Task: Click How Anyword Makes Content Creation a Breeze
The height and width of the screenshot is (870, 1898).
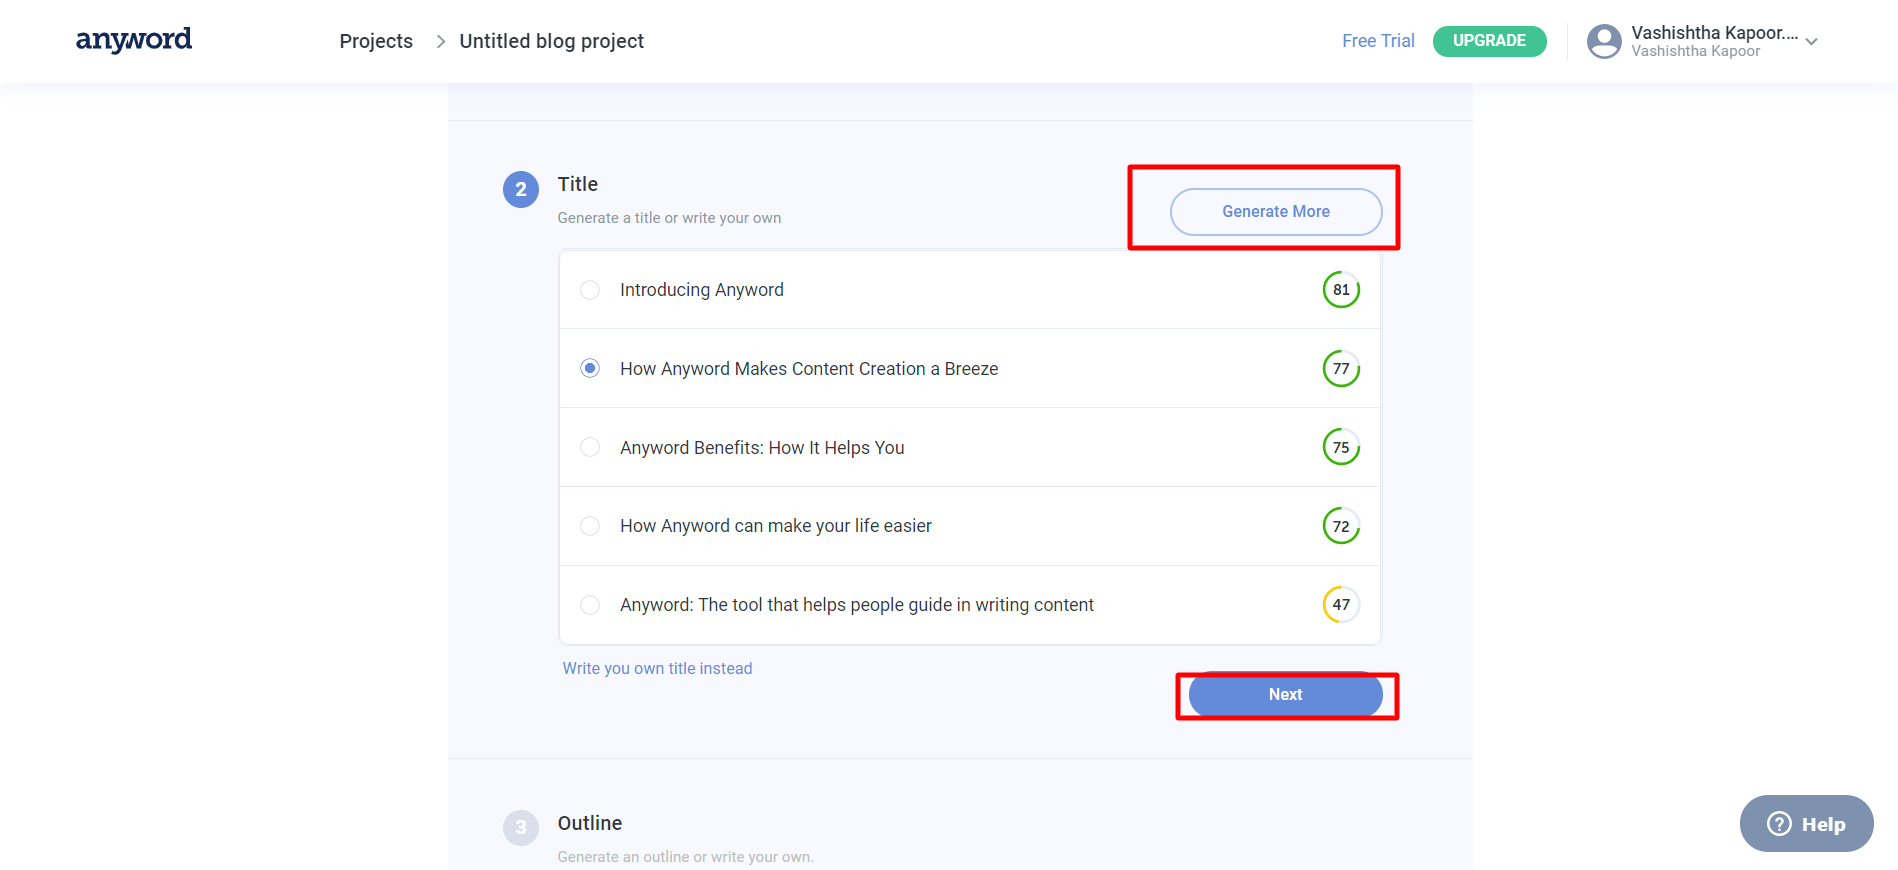Action: [x=809, y=369]
